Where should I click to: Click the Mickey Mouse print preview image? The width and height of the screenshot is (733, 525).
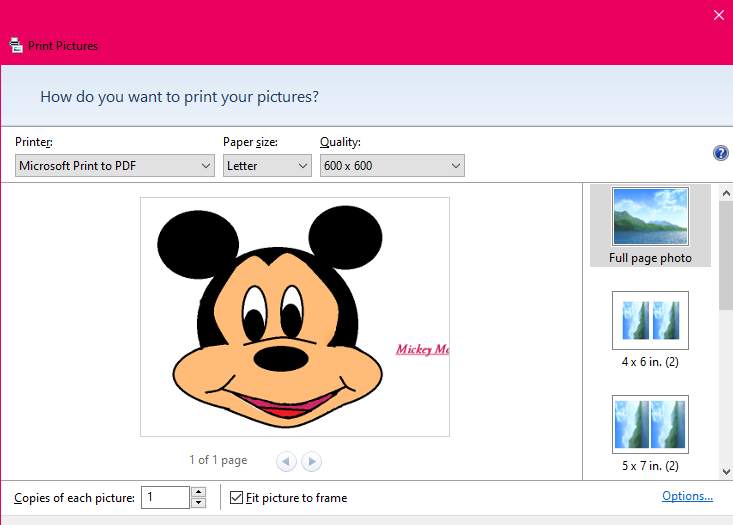coord(295,317)
